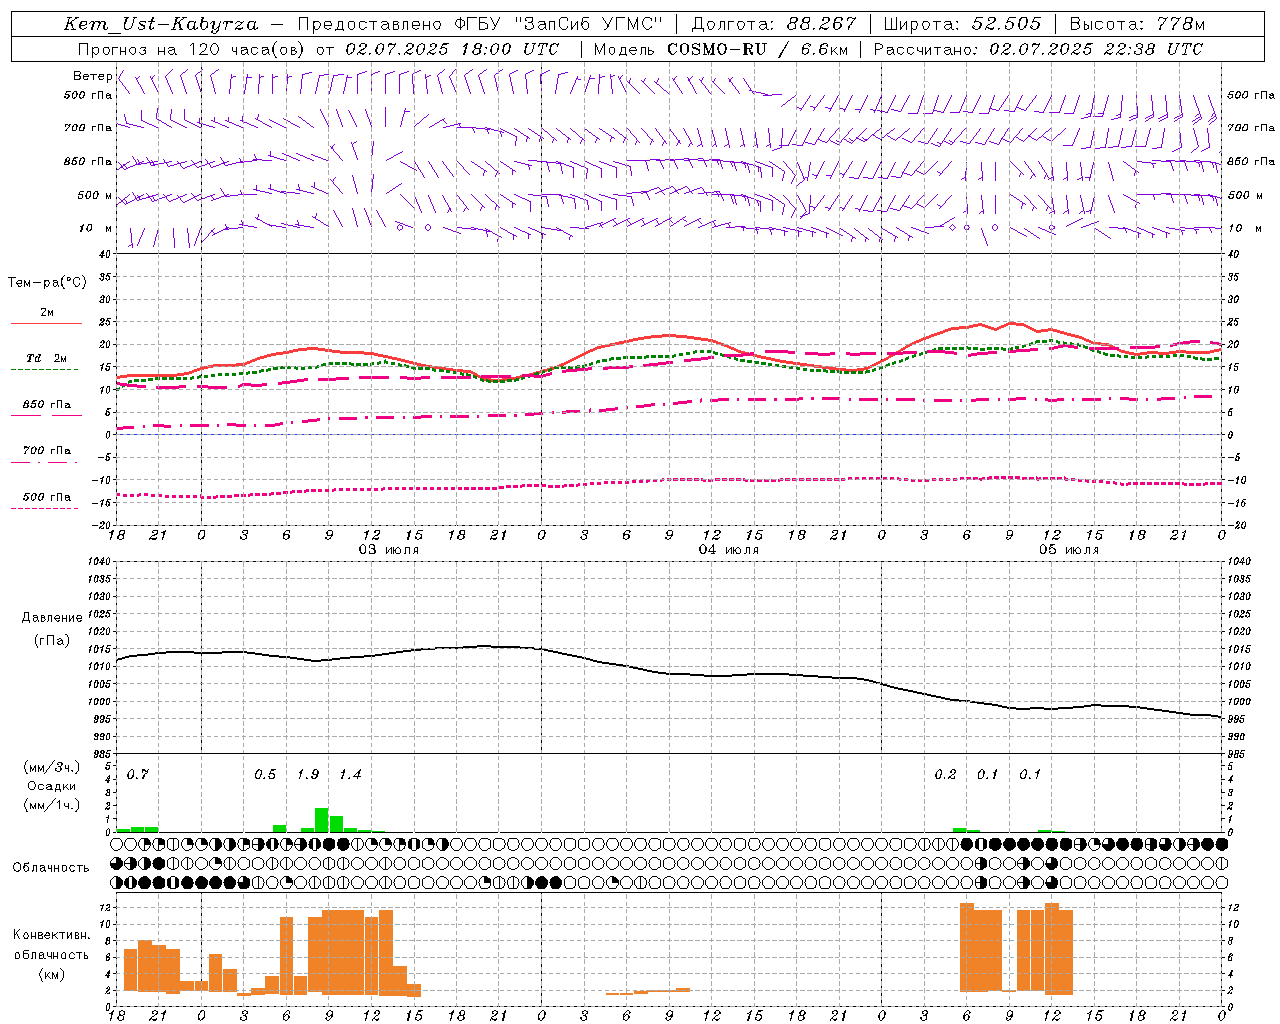Click the 1.4 precipitation total value

pos(350,775)
